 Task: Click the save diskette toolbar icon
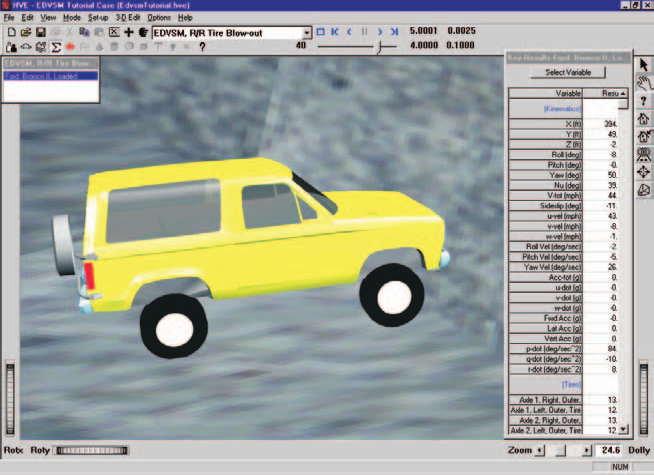(40, 32)
